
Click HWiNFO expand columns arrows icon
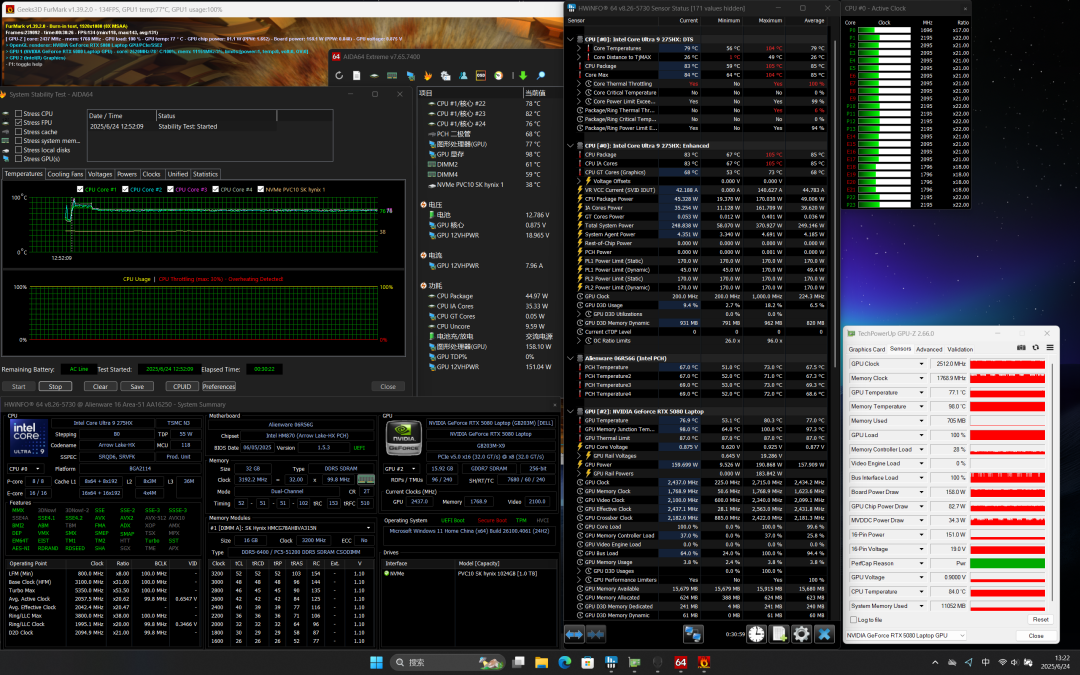coord(574,634)
